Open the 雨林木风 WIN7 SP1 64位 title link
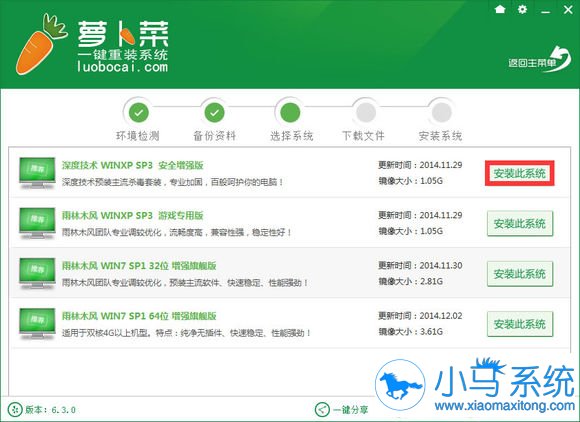This screenshot has height=422, width=580. click(x=139, y=316)
